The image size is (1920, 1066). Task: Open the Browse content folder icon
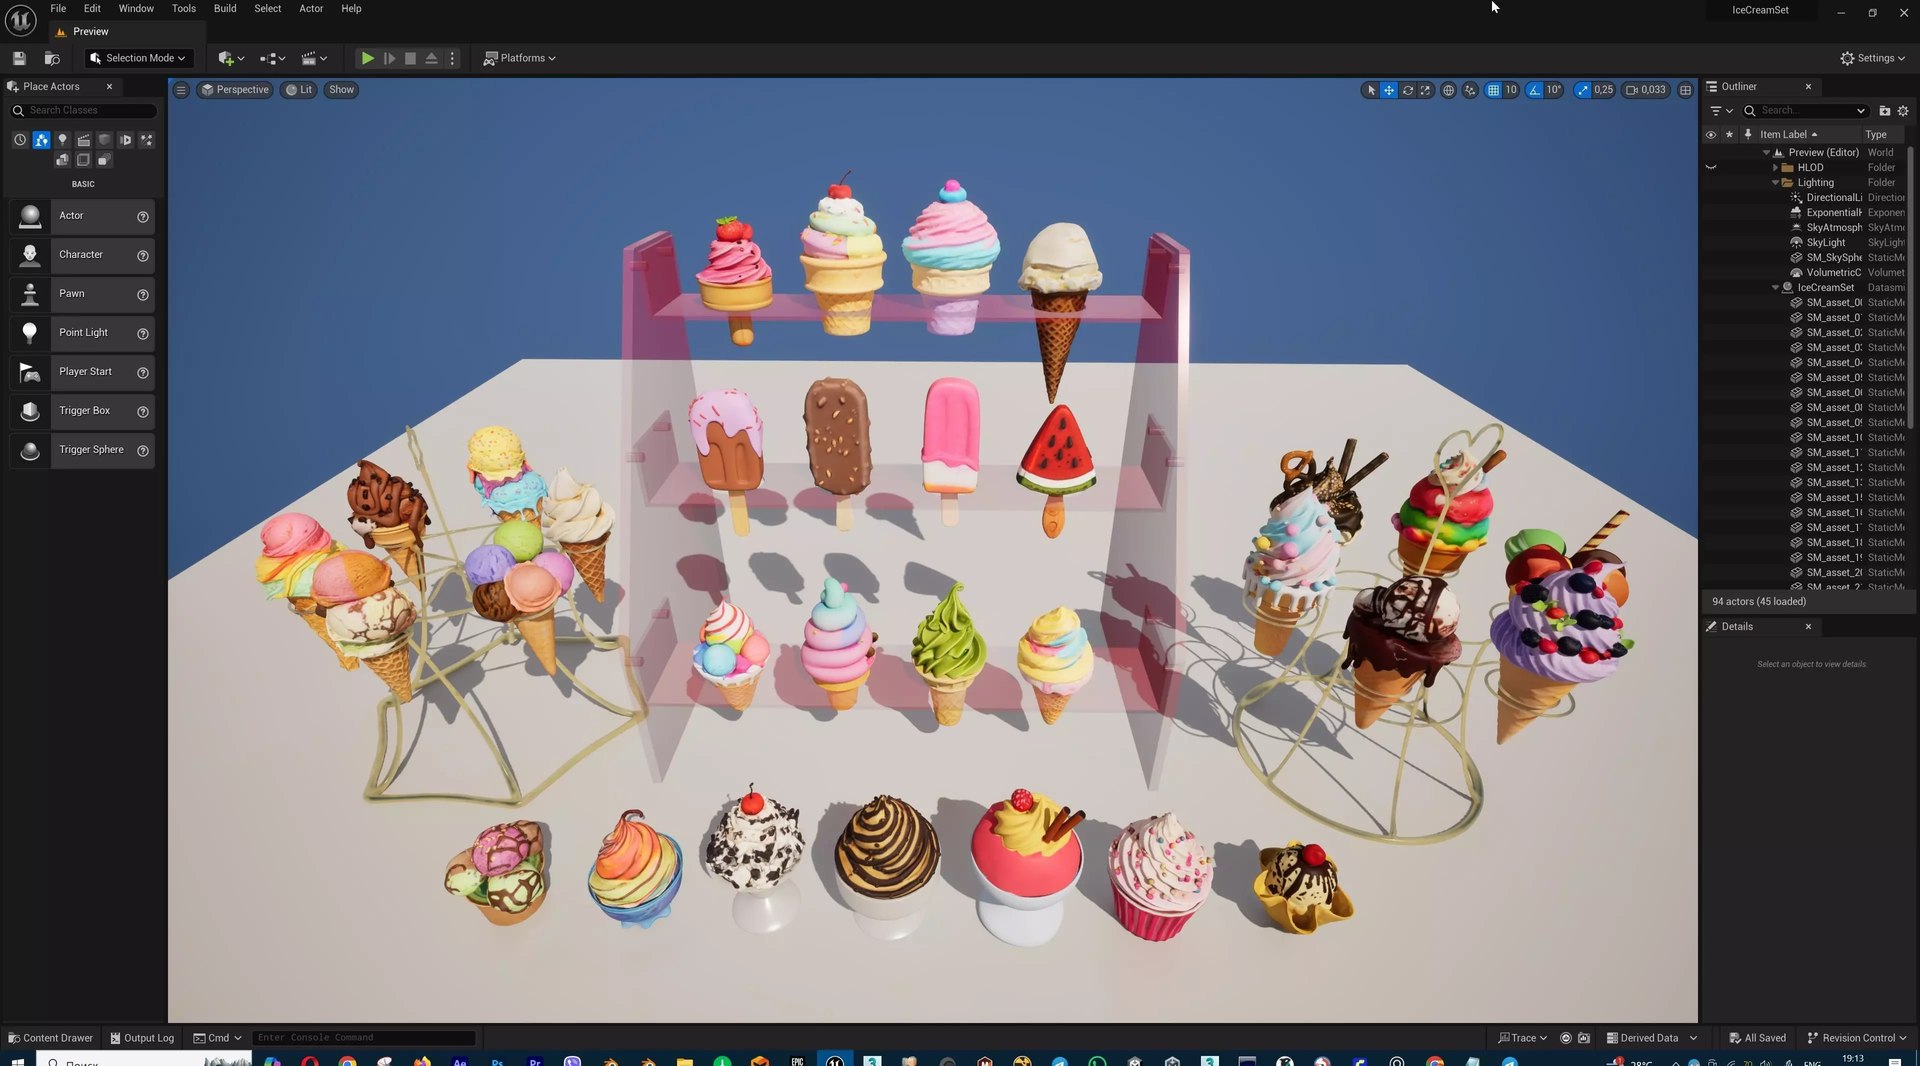click(x=52, y=58)
